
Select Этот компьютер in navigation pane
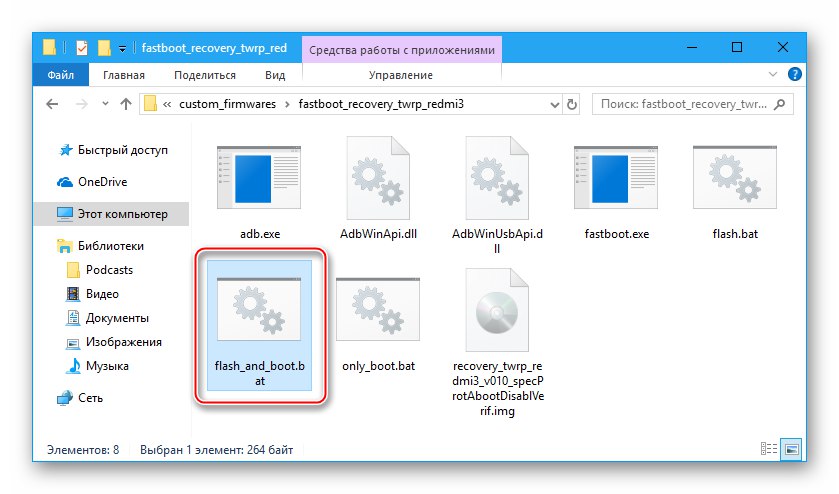(x=112, y=214)
